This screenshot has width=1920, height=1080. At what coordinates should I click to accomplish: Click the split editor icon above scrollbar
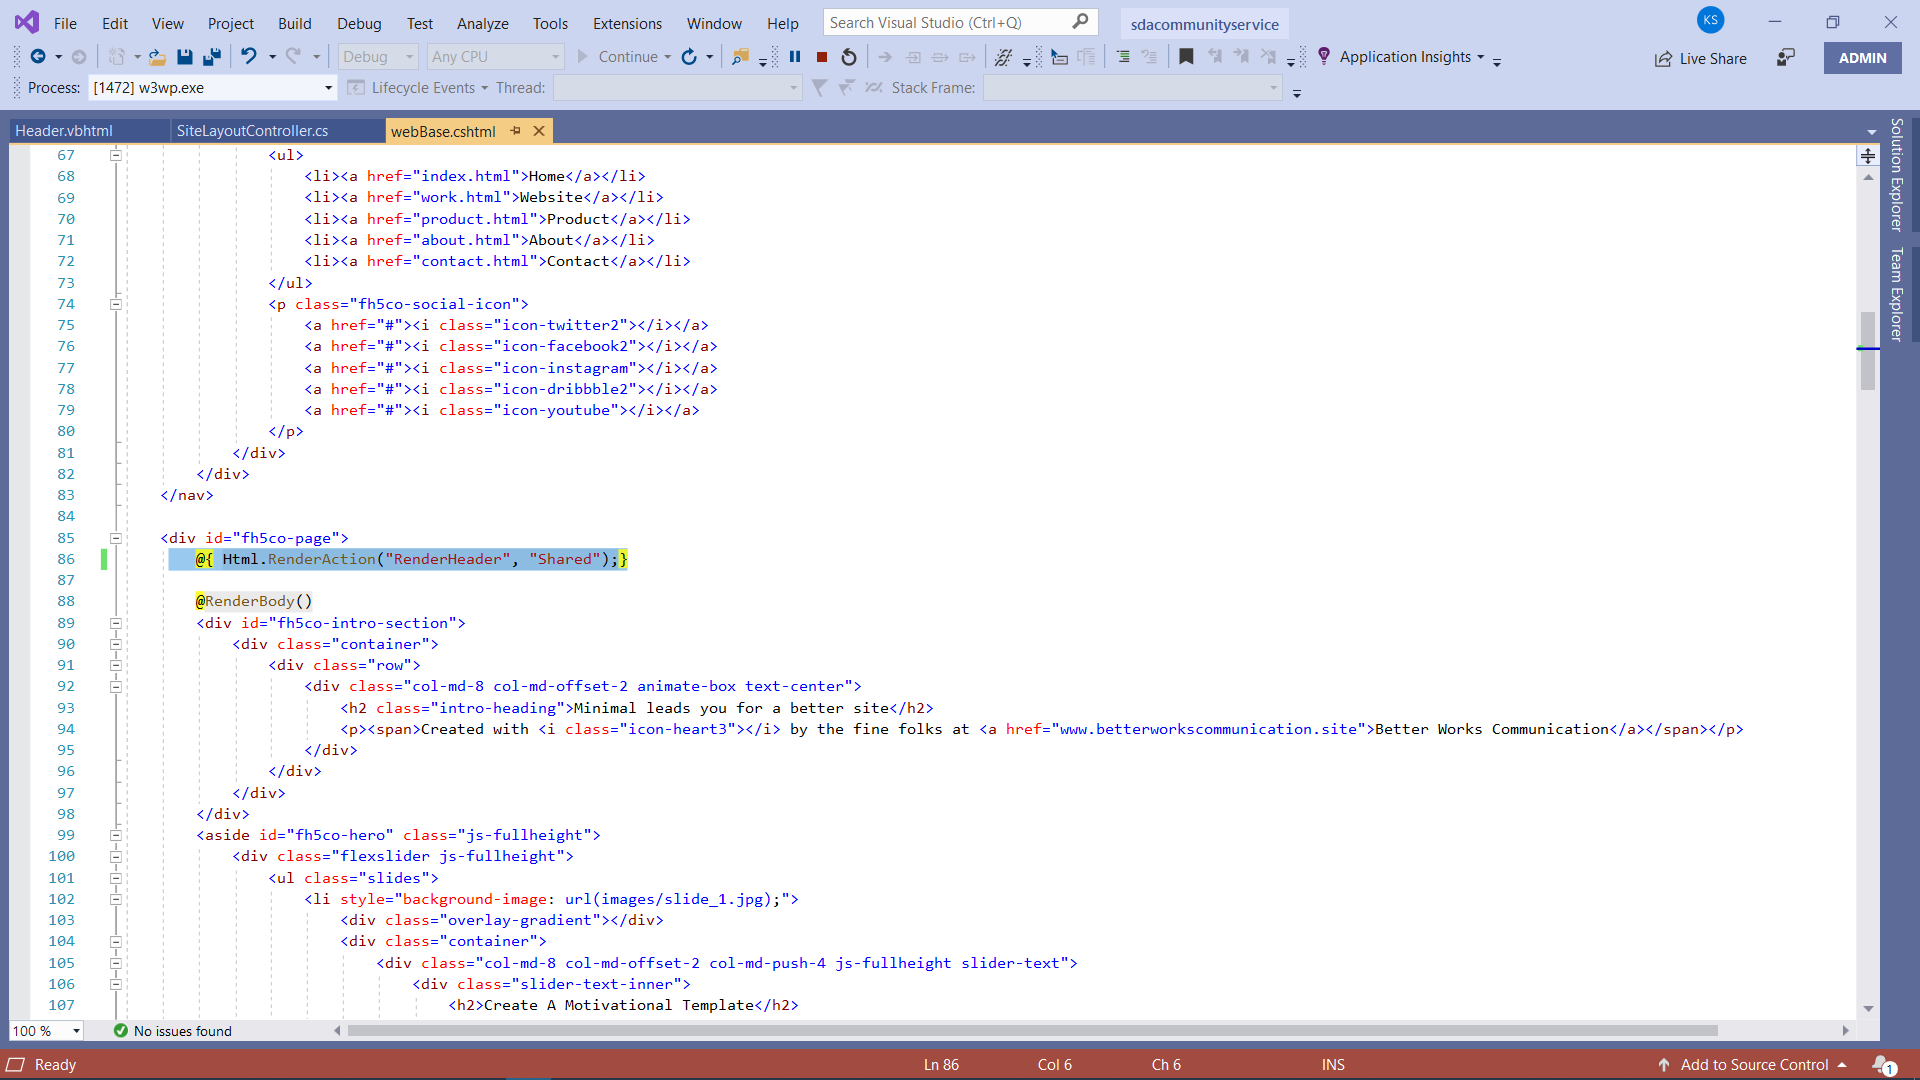pos(1868,155)
